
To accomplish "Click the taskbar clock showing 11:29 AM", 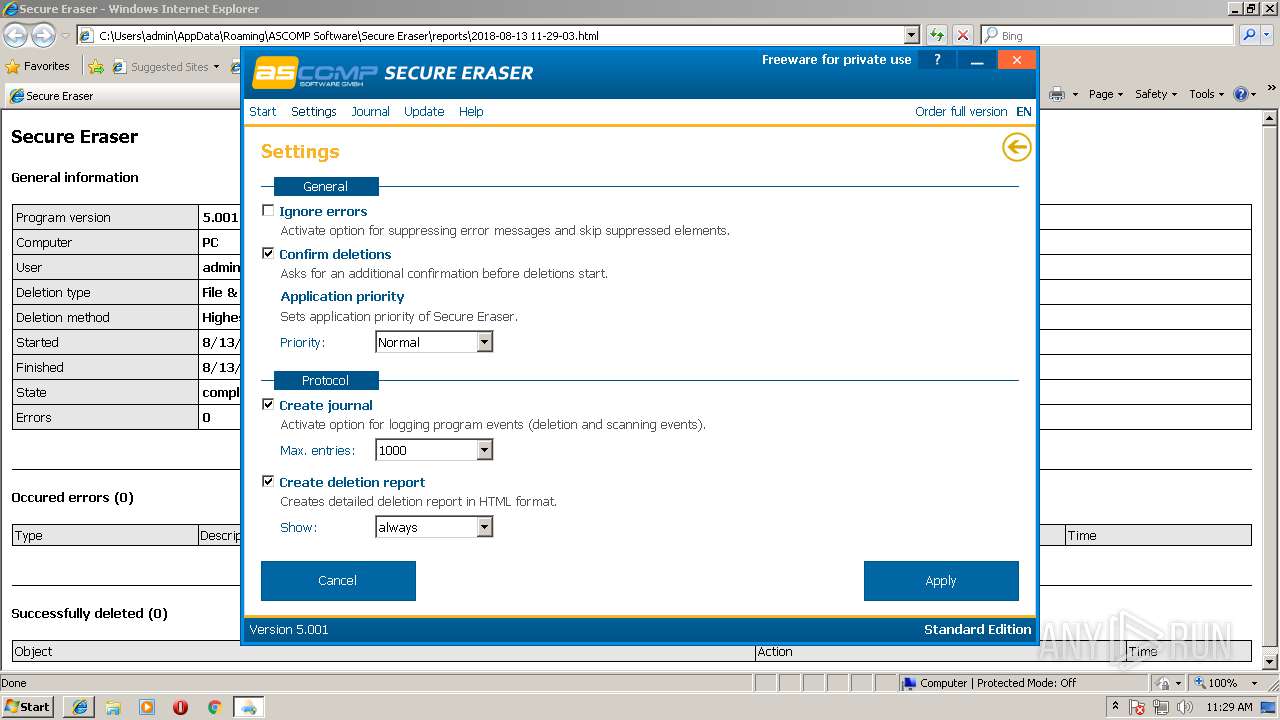I will tap(1229, 707).
